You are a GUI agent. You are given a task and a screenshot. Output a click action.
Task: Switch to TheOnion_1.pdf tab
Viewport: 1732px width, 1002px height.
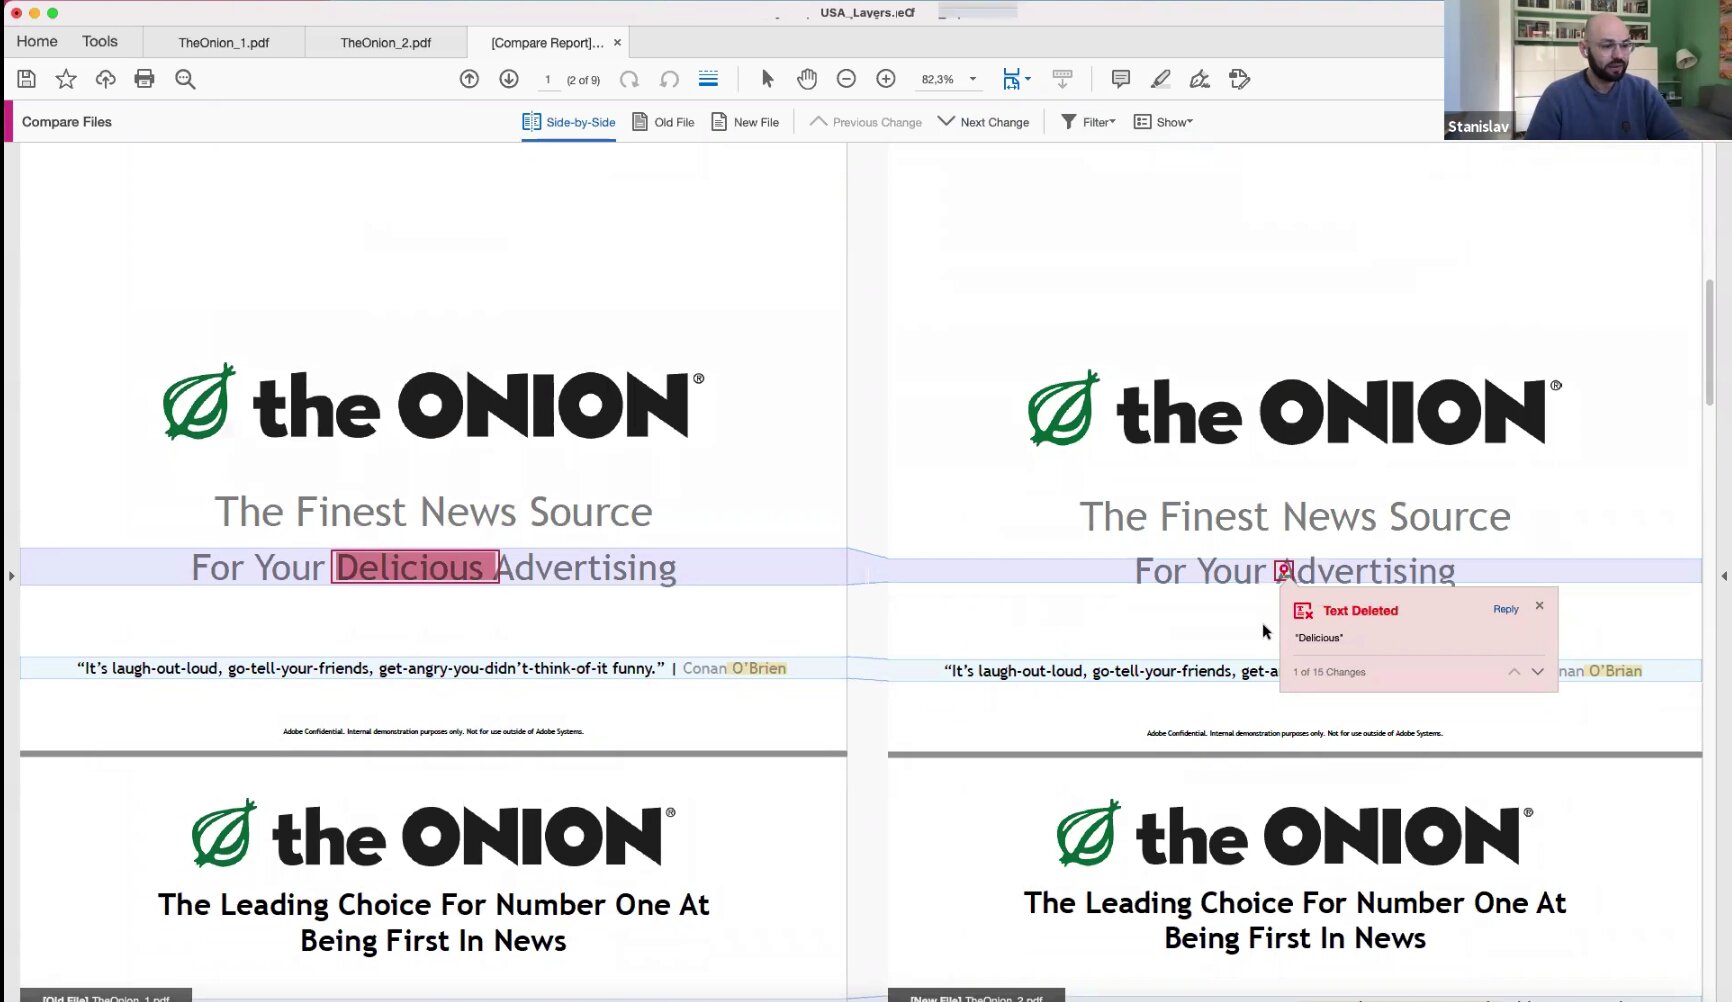[x=224, y=42]
